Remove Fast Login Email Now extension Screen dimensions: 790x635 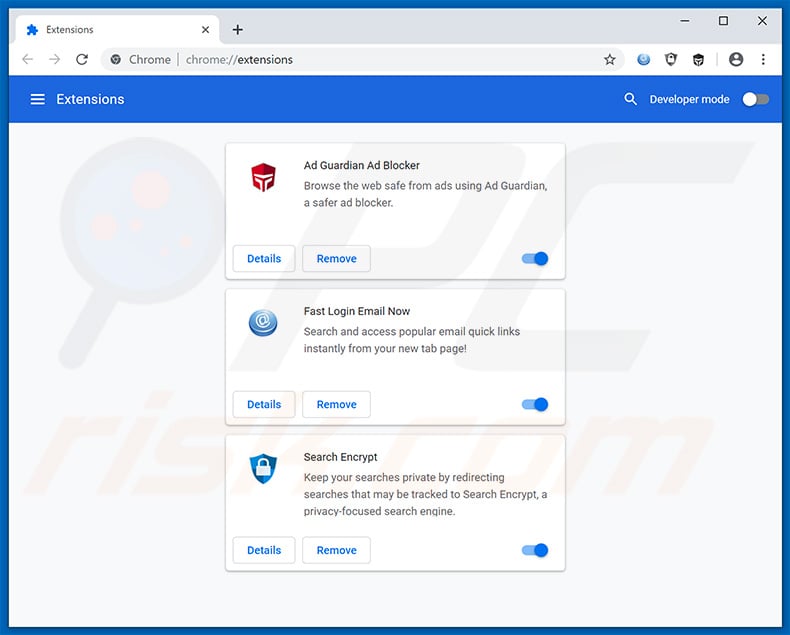337,404
